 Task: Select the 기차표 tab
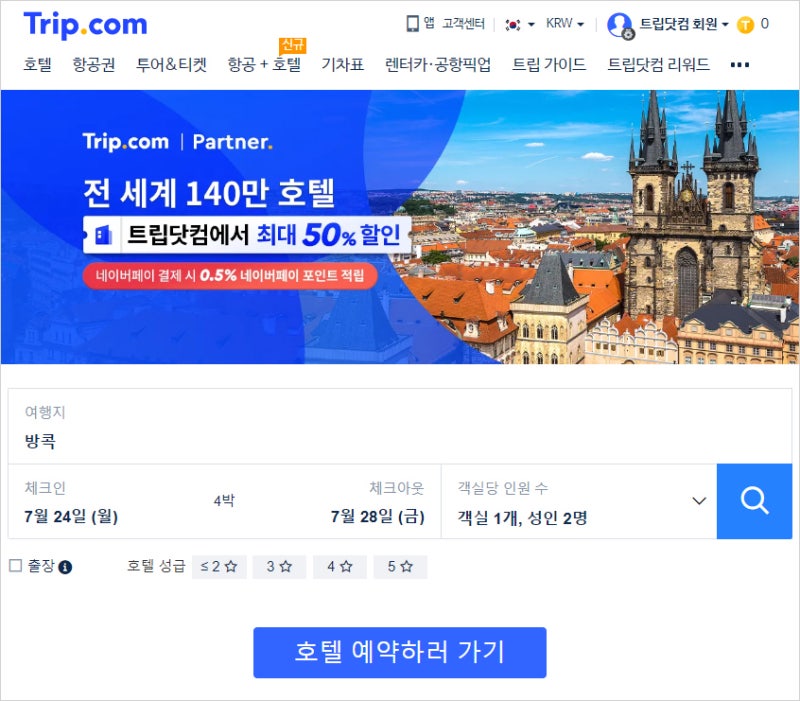click(342, 65)
